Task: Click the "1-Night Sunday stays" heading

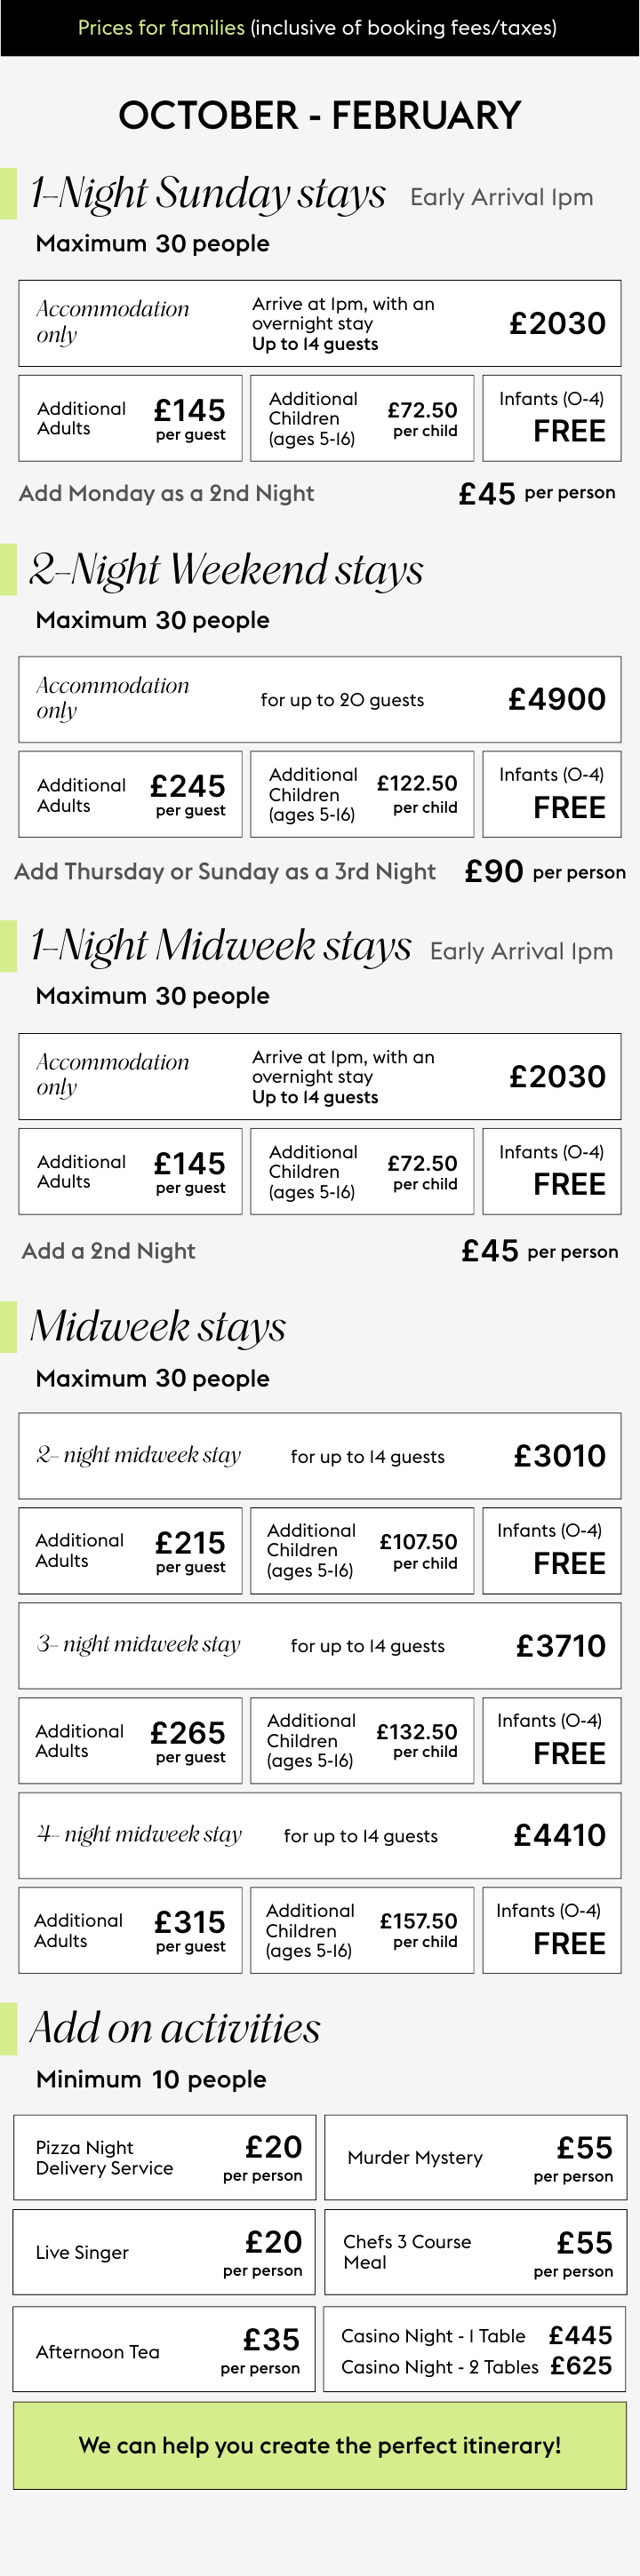Action: [x=208, y=193]
